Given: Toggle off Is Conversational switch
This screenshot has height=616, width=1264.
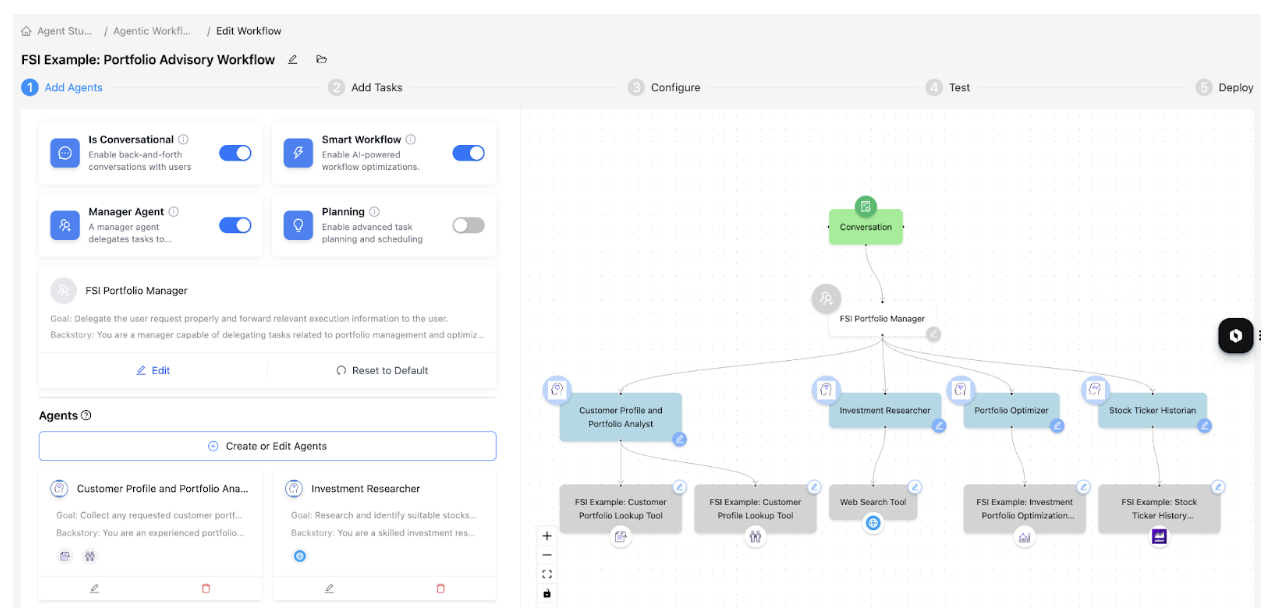Looking at the screenshot, I should coord(235,153).
